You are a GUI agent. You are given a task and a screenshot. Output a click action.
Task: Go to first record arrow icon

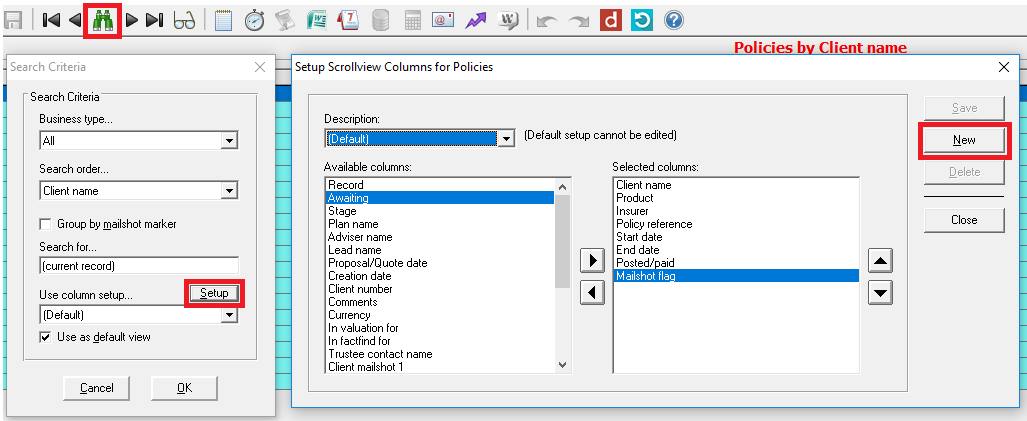coord(51,20)
